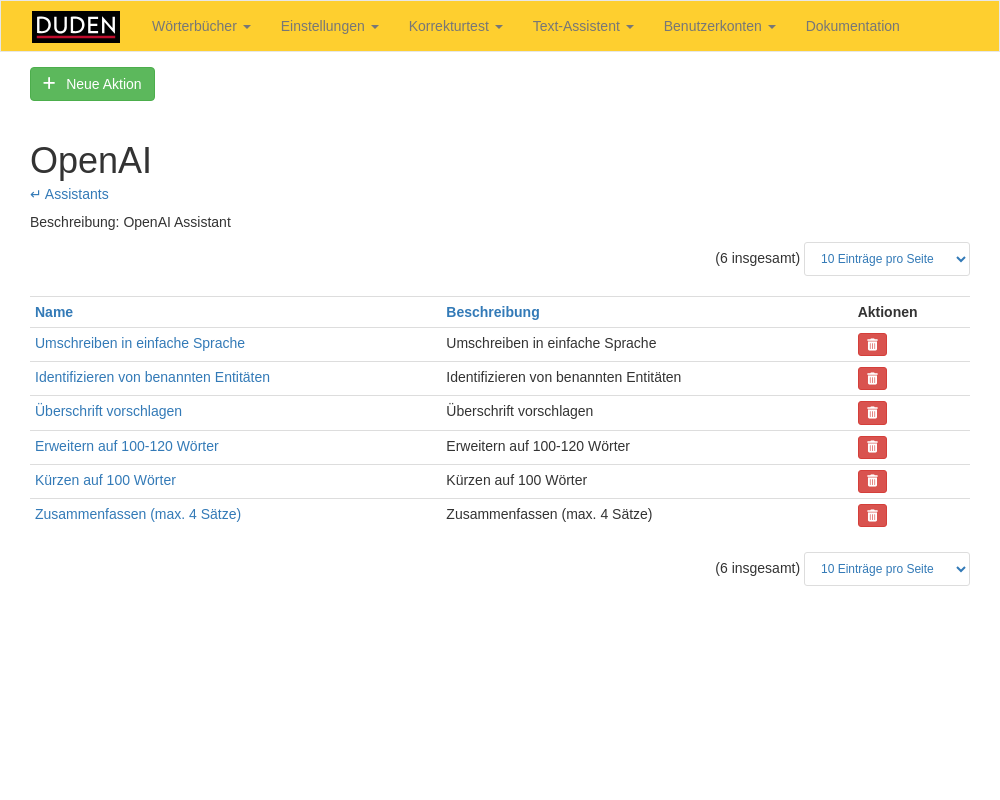Click the DUDEN logo in the navbar
This screenshot has height=800, width=1000.
75,26
